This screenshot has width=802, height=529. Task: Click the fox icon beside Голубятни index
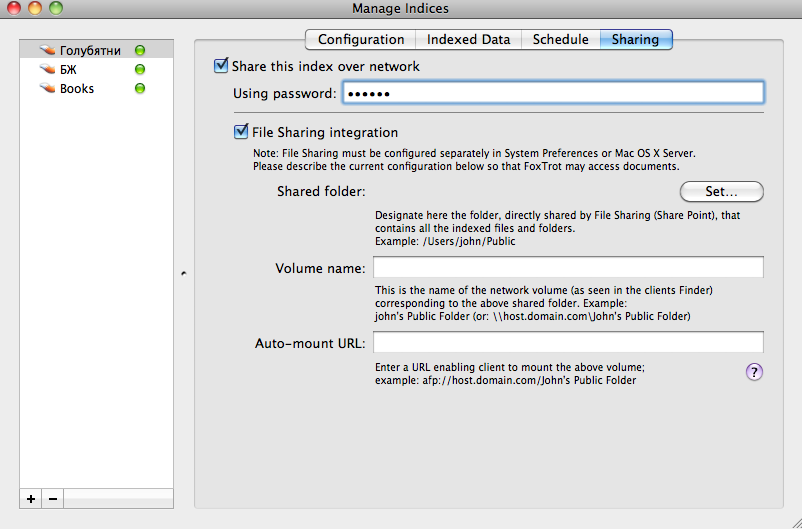coord(48,49)
